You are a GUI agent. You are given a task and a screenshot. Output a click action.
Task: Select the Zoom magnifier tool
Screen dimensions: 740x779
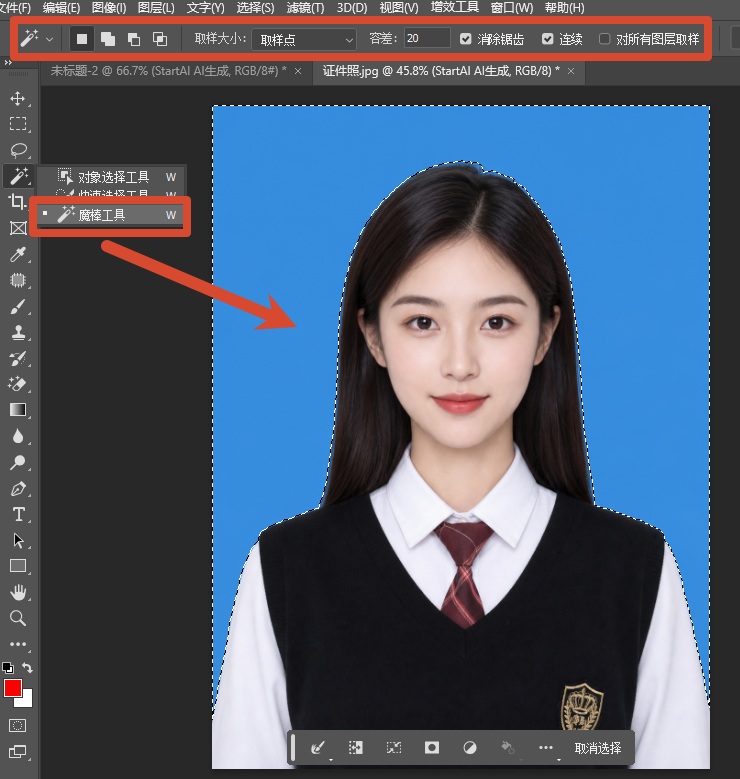(x=18, y=618)
